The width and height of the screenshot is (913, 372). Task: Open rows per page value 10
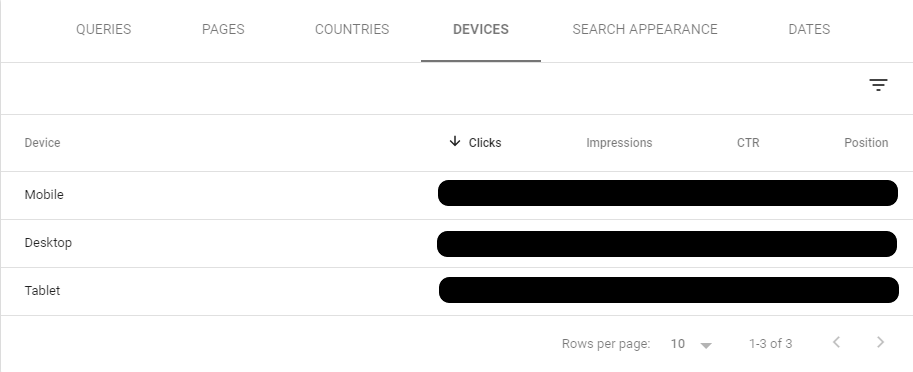[x=678, y=343]
